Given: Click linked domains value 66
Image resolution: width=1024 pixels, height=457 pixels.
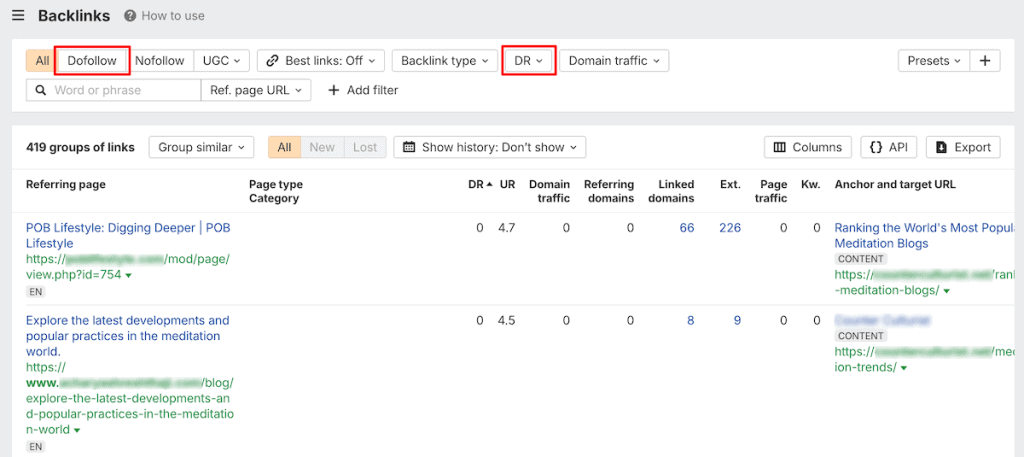Looking at the screenshot, I should click(x=686, y=228).
